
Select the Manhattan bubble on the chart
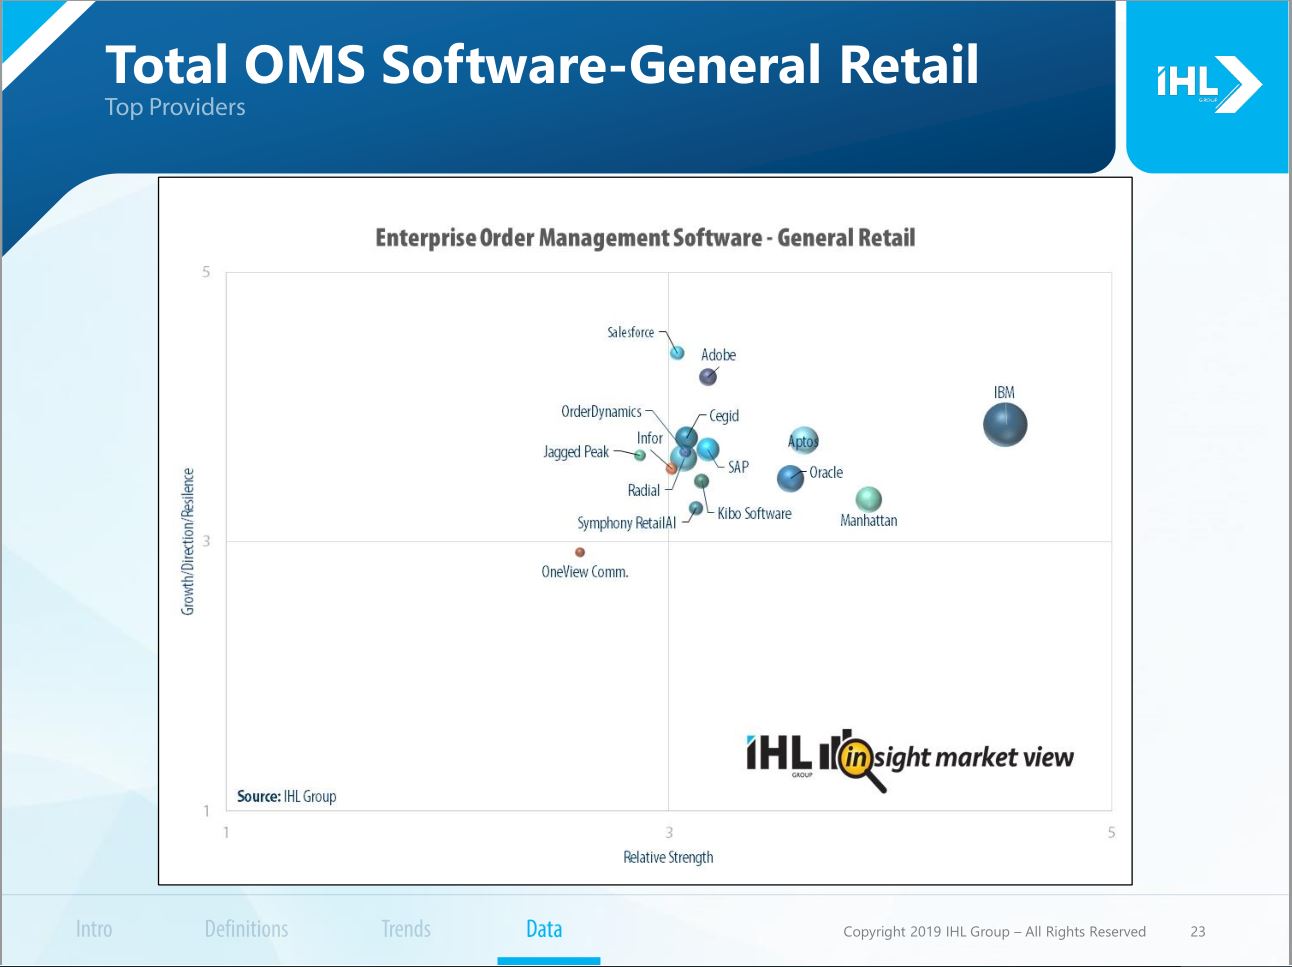tap(869, 499)
